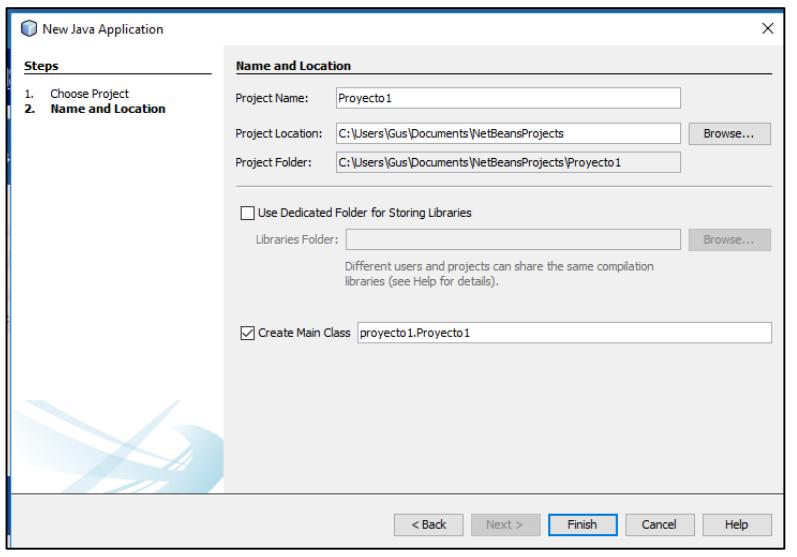
Task: Click the New Java Application title text
Action: click(x=103, y=29)
